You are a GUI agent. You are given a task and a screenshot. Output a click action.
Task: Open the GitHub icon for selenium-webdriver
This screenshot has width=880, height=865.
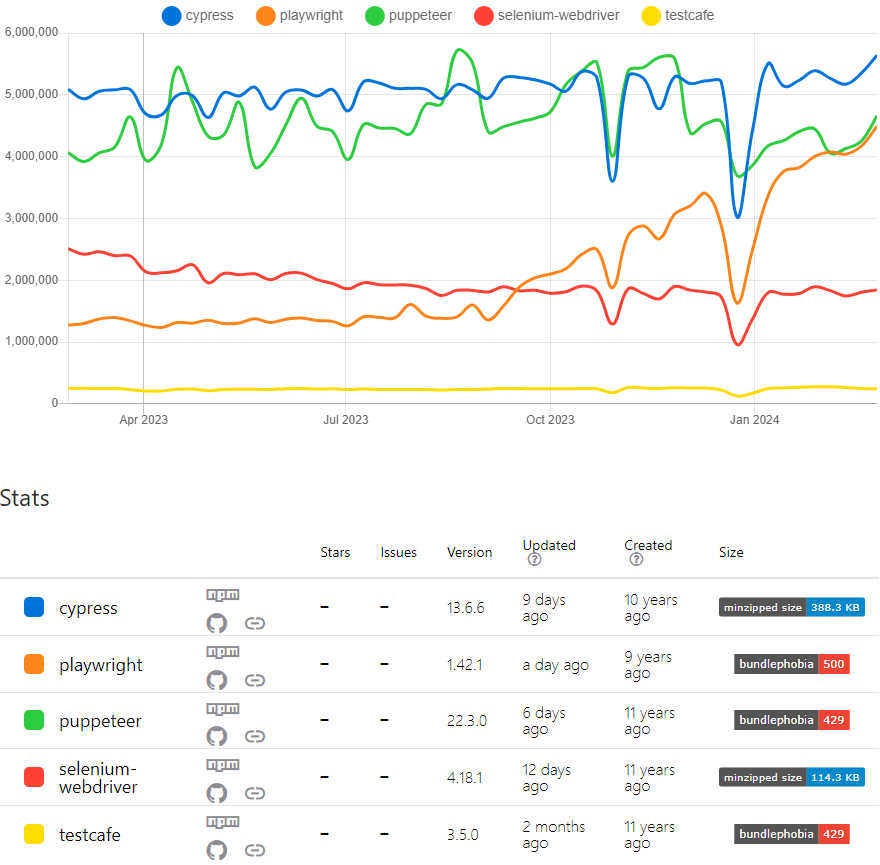click(217, 793)
